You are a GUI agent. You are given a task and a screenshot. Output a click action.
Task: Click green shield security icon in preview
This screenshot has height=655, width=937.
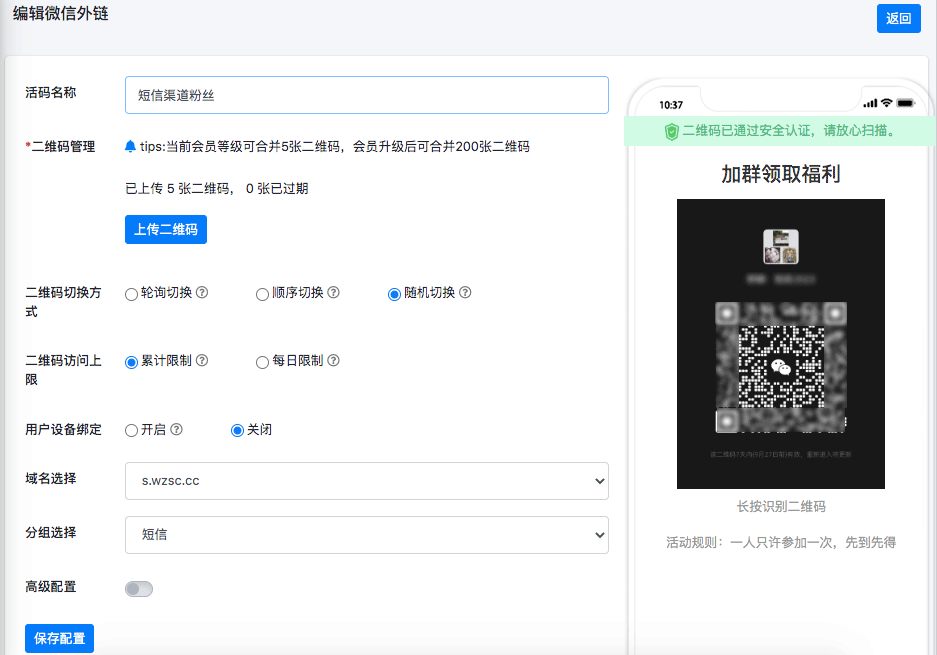coord(671,131)
